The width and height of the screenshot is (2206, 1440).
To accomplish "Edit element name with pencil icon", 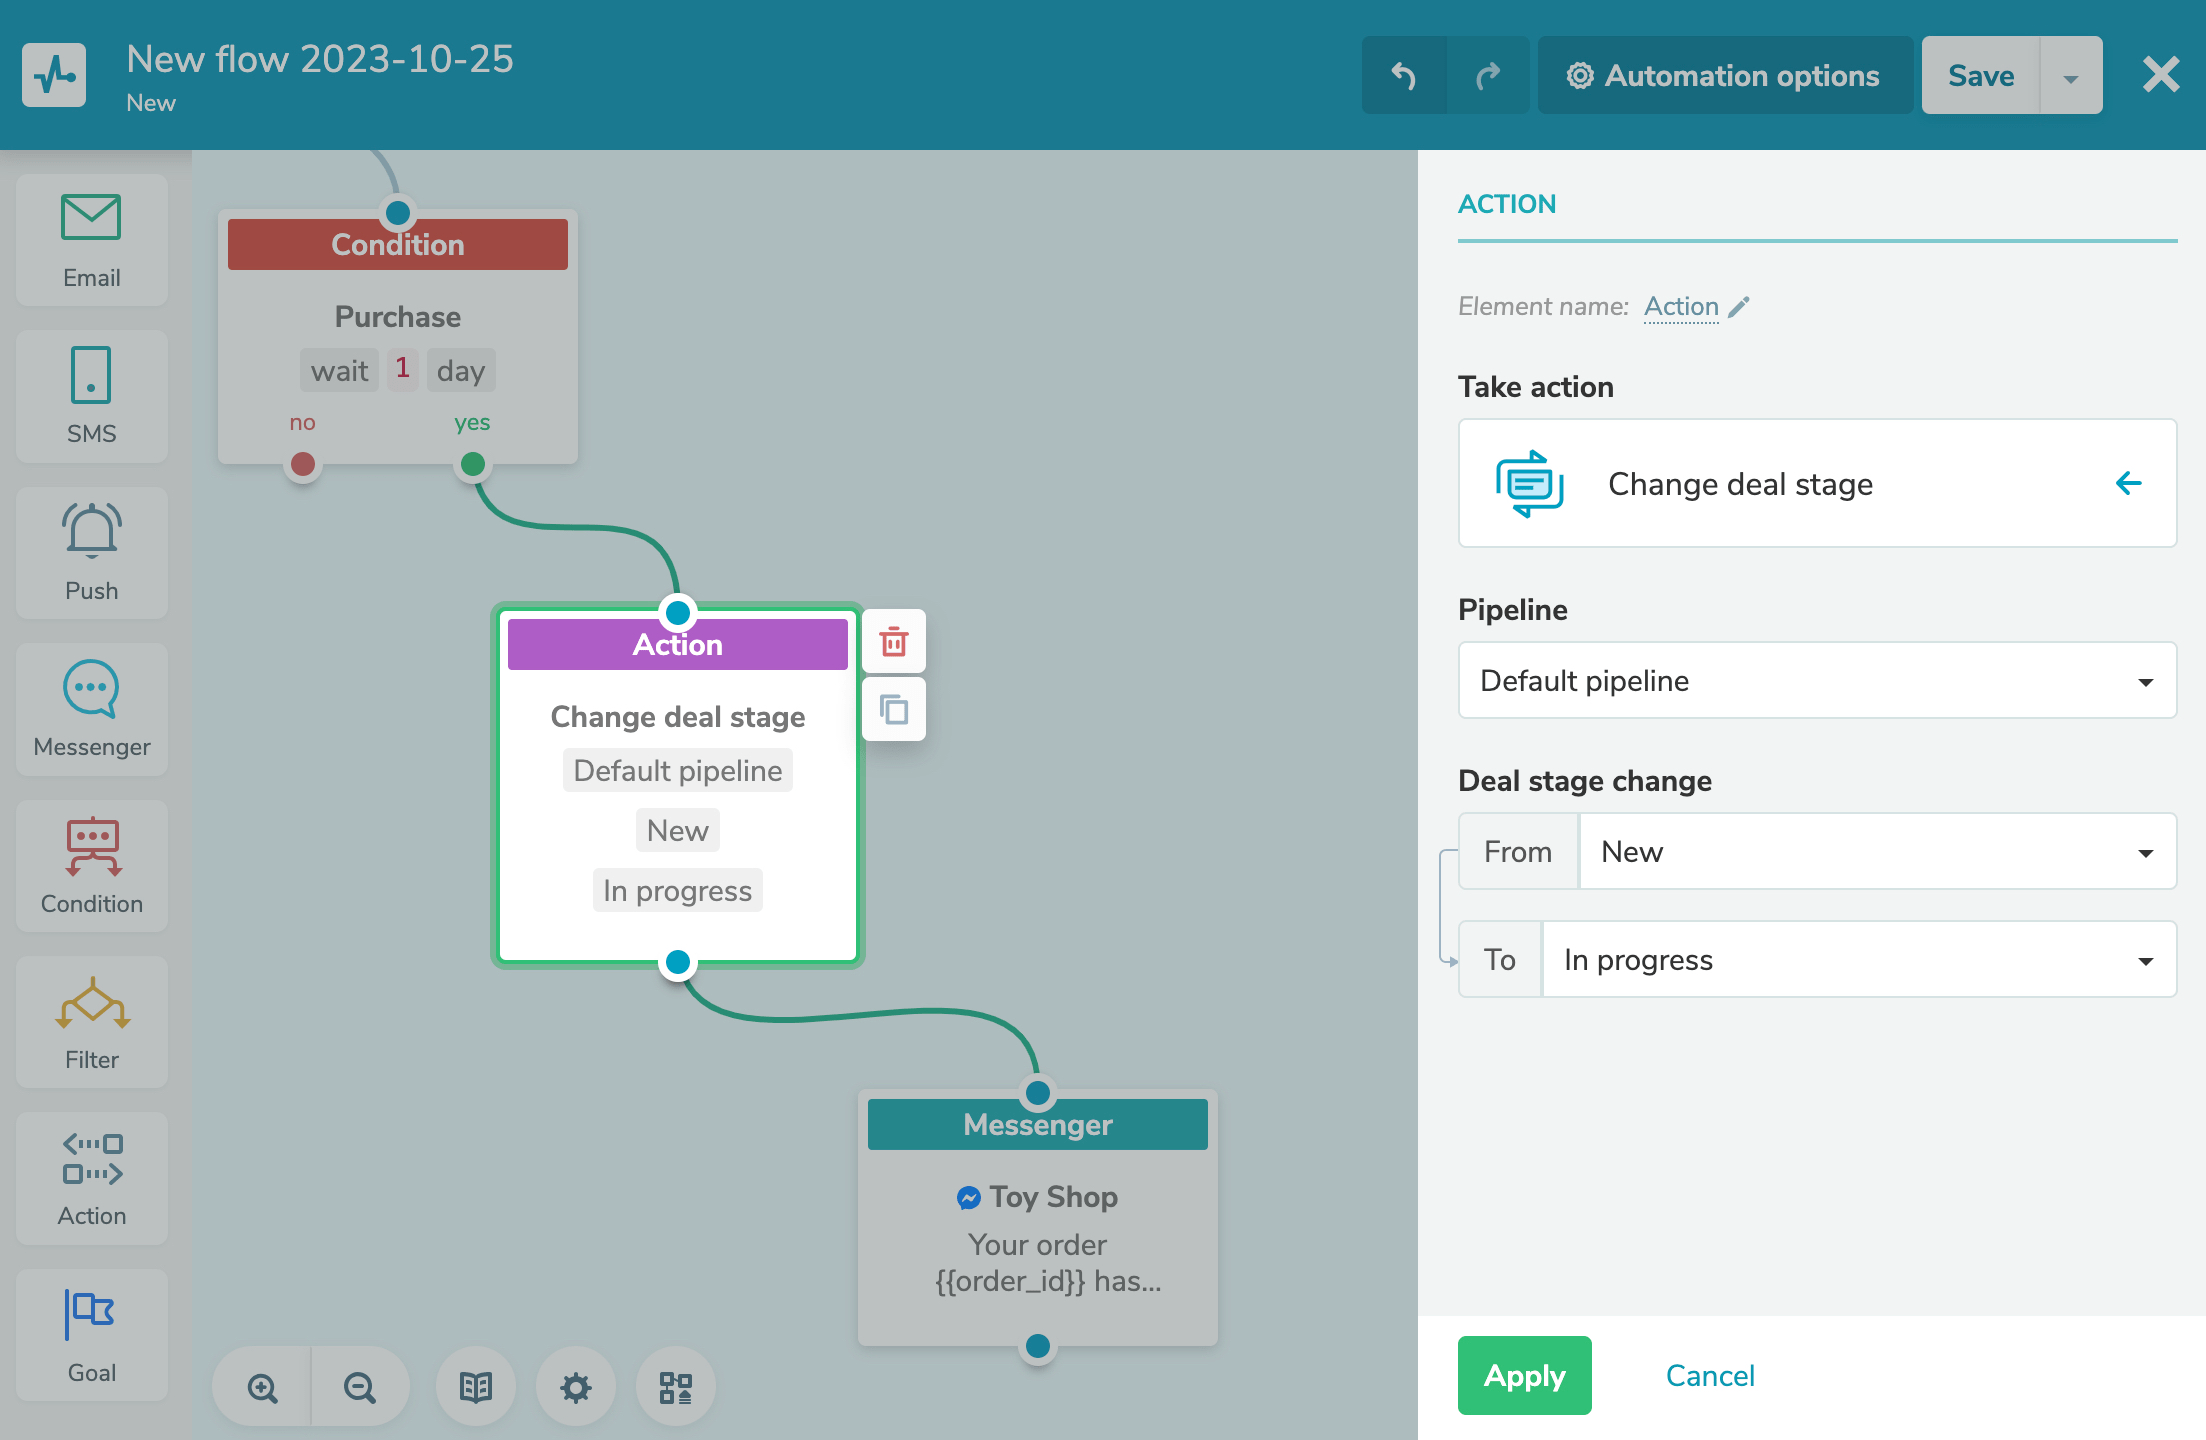I will (1739, 307).
